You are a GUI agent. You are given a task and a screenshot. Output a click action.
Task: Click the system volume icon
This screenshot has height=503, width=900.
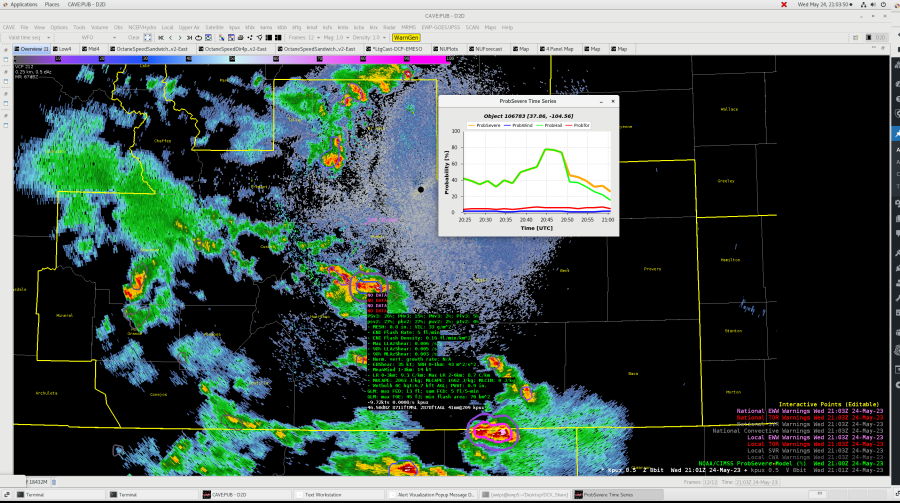(870, 4)
